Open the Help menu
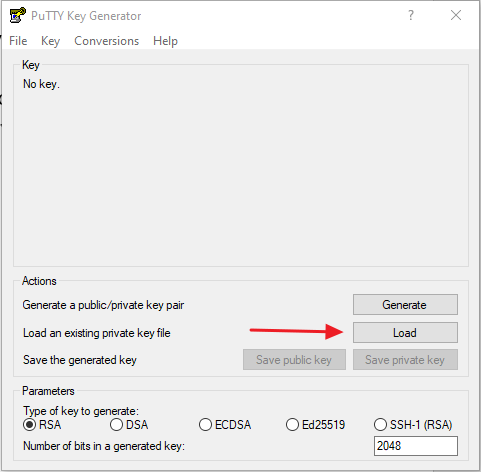This screenshot has width=481, height=472. tap(165, 41)
